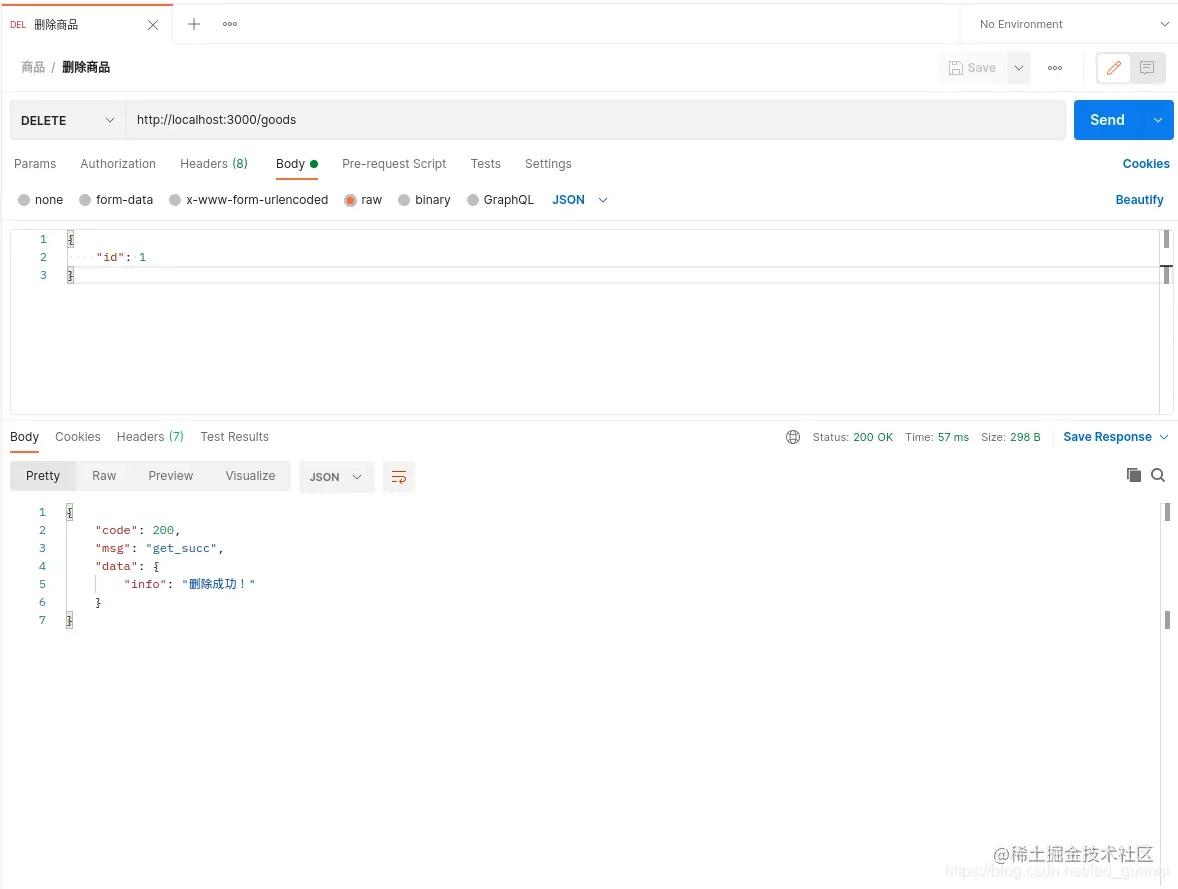Select x-www-form-urlencoded body type
Screen dimensions: 1178x889
(249, 200)
